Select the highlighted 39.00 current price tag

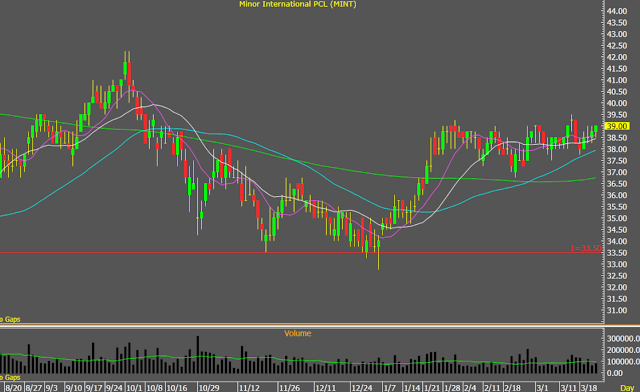coord(616,126)
